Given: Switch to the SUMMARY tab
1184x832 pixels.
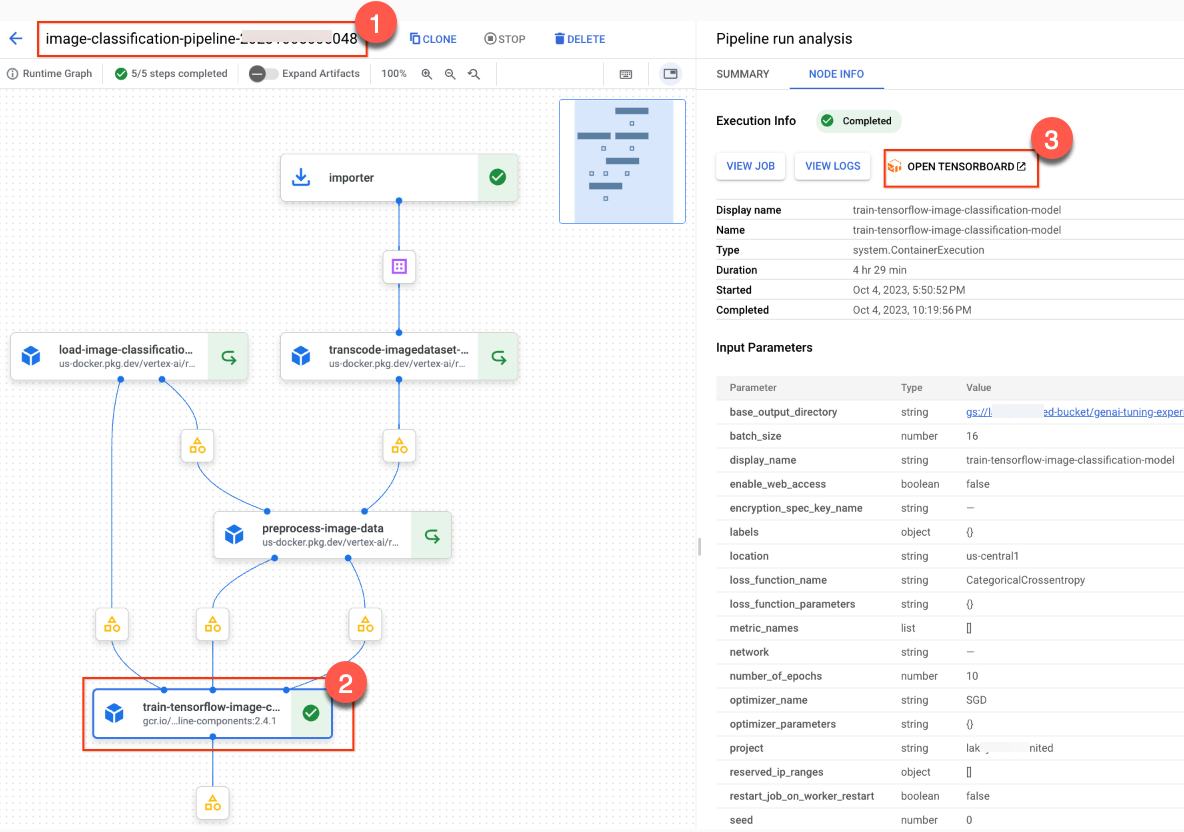Looking at the screenshot, I should [x=743, y=74].
